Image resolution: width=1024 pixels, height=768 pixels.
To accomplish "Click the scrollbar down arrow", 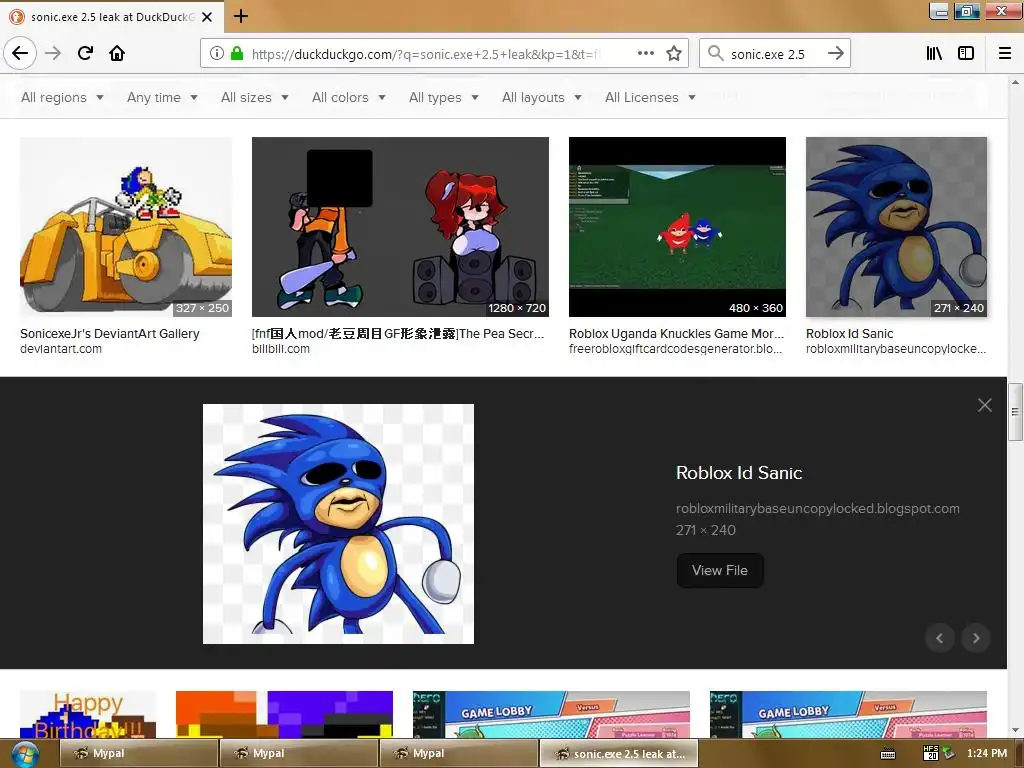I will point(1015,731).
